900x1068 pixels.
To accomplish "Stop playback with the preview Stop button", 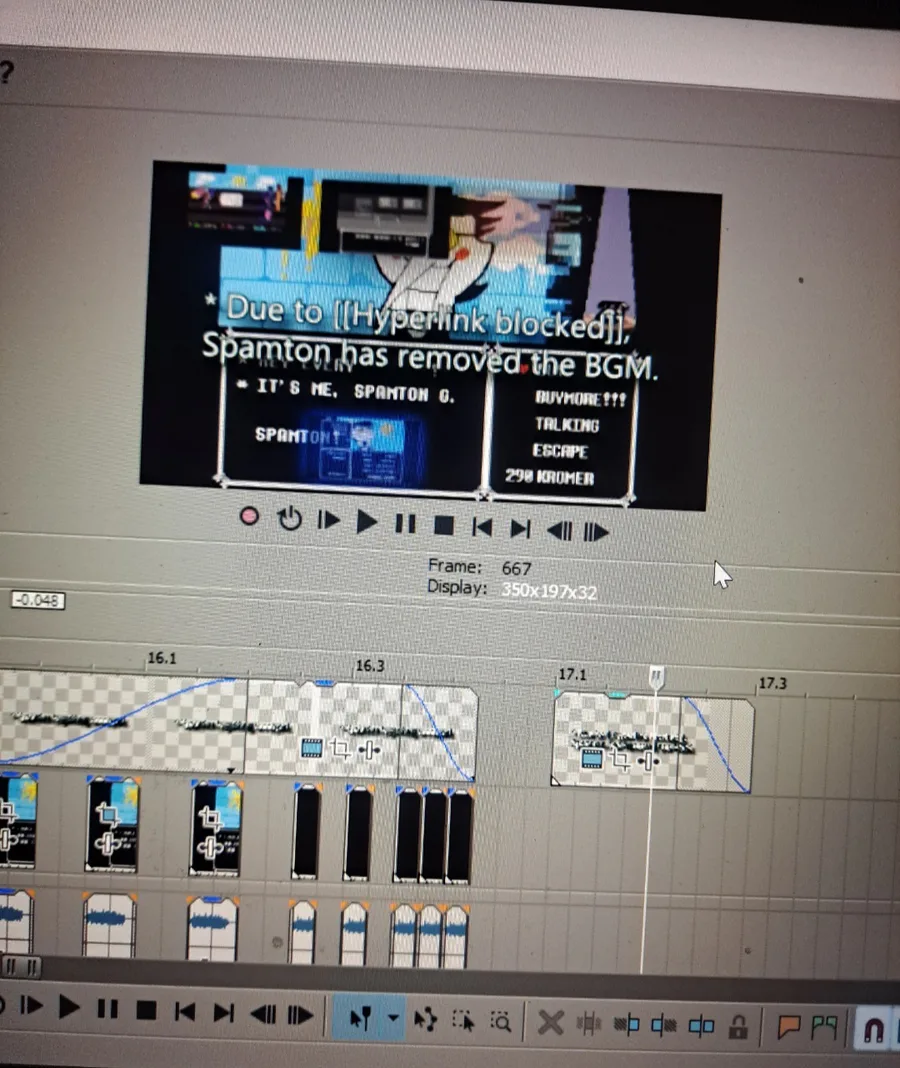I will click(444, 525).
